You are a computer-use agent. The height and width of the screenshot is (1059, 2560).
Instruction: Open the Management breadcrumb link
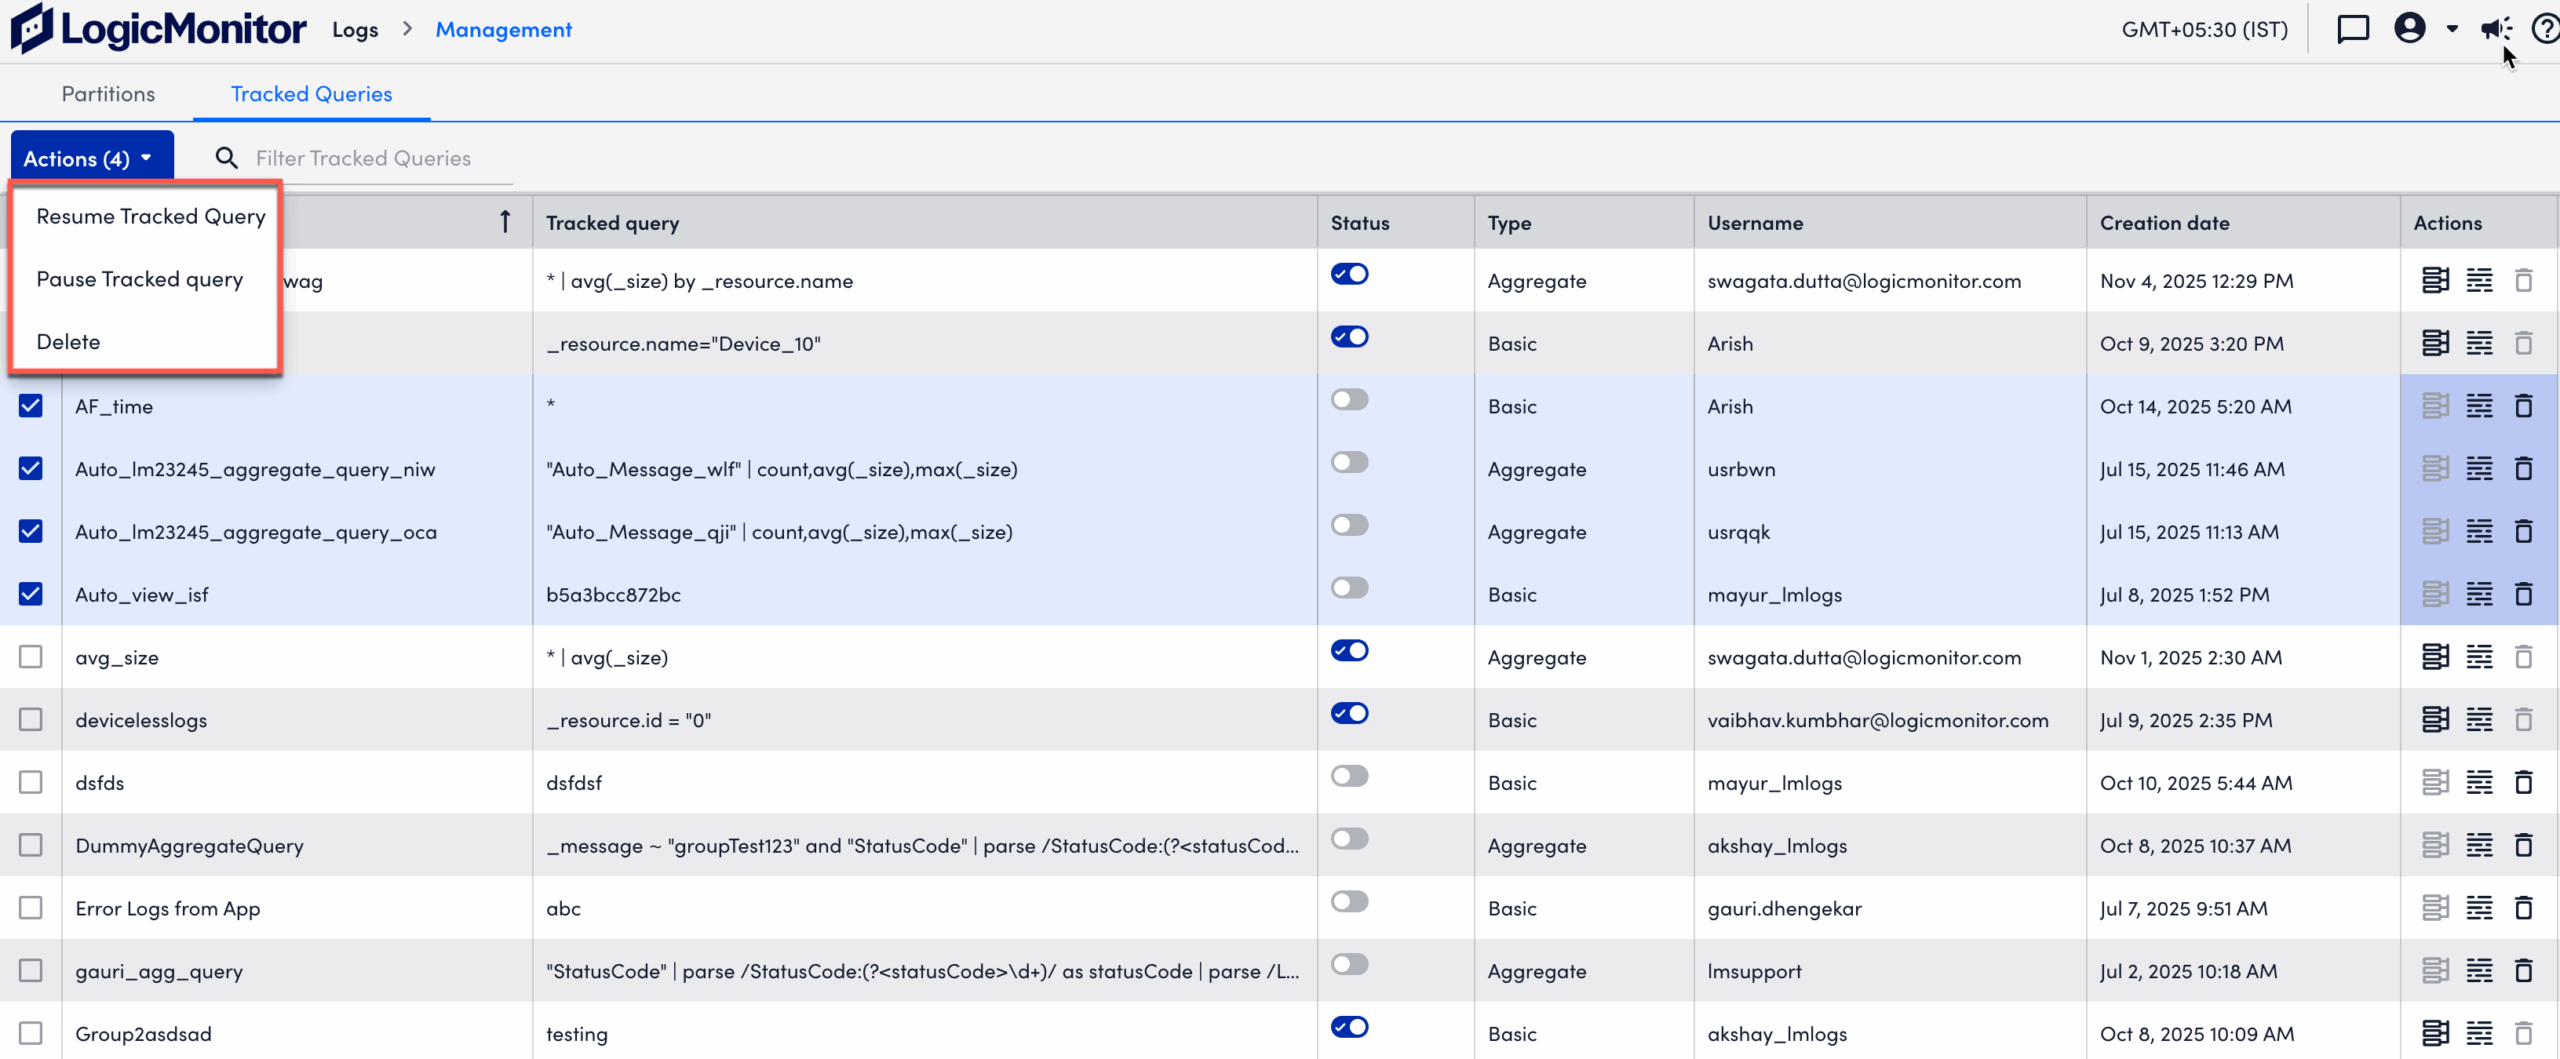[x=503, y=29]
